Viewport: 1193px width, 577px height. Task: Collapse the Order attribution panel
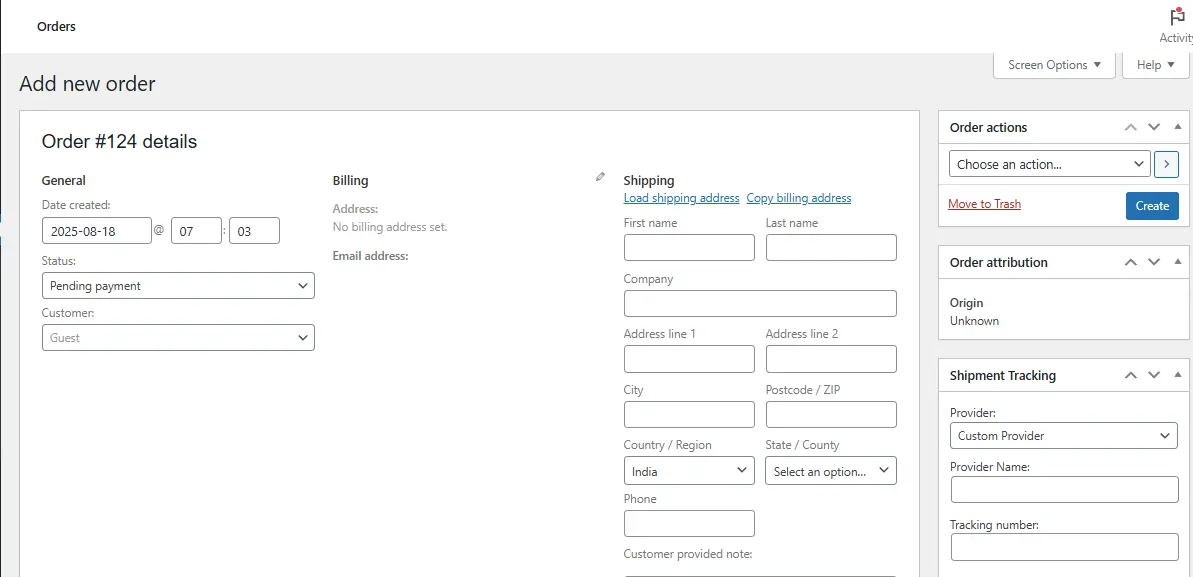click(1177, 262)
